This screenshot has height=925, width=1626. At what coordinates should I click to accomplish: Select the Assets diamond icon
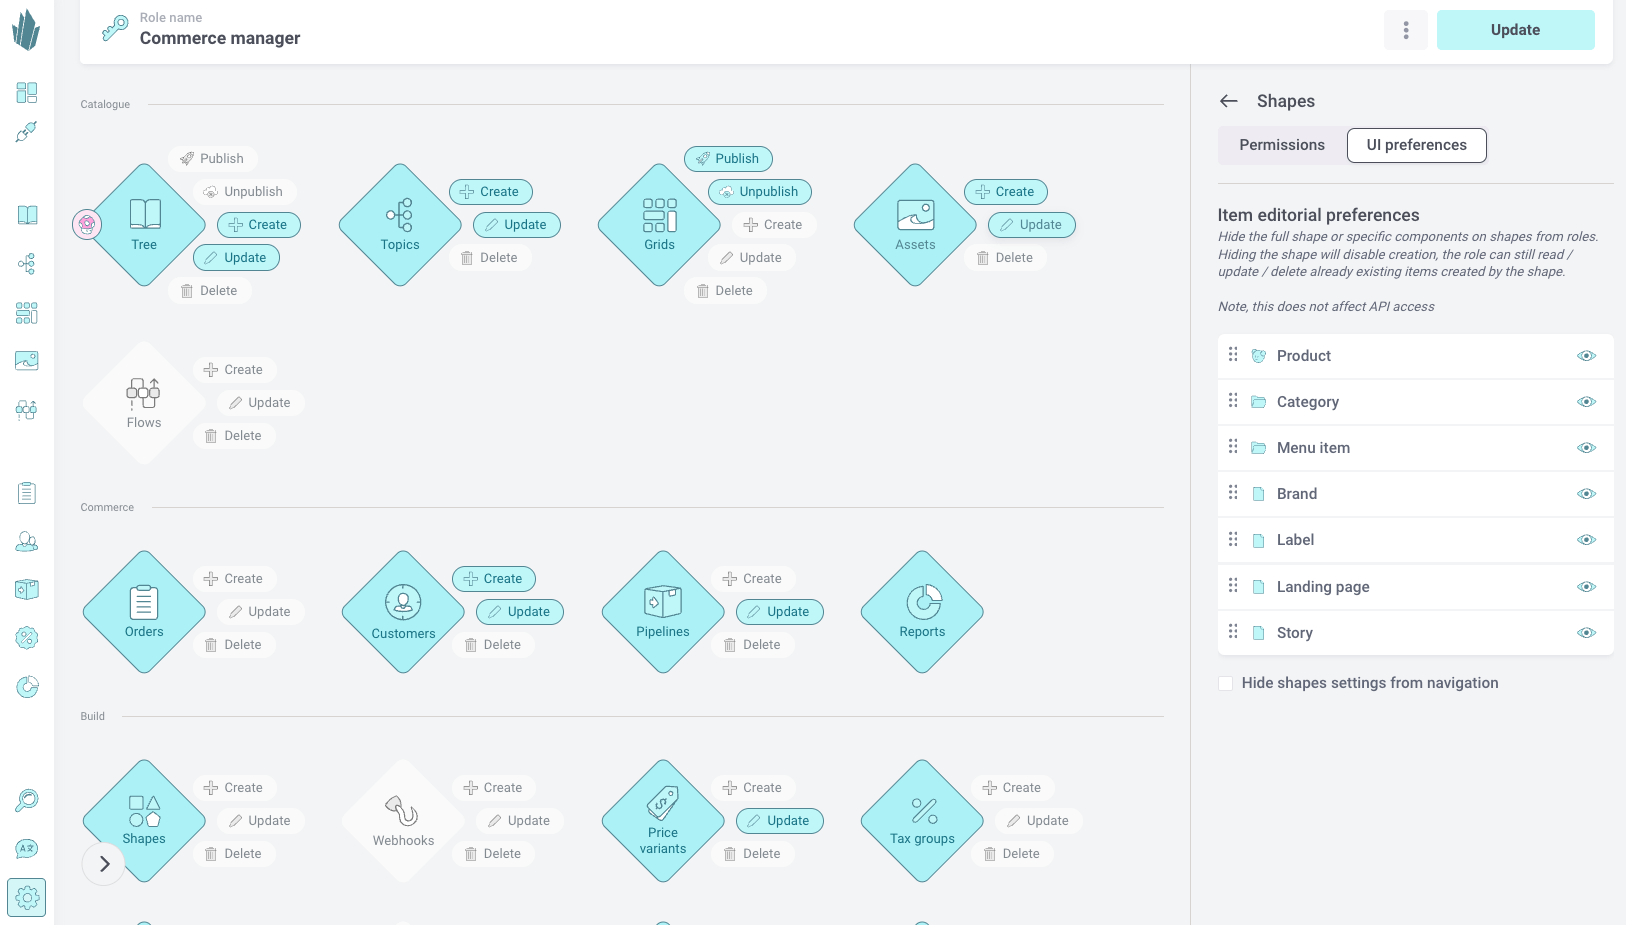click(x=915, y=225)
